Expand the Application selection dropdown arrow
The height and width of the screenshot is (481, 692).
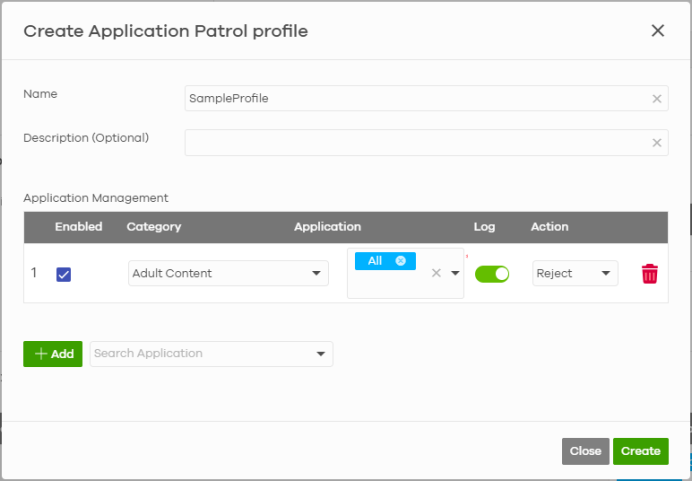click(x=455, y=273)
